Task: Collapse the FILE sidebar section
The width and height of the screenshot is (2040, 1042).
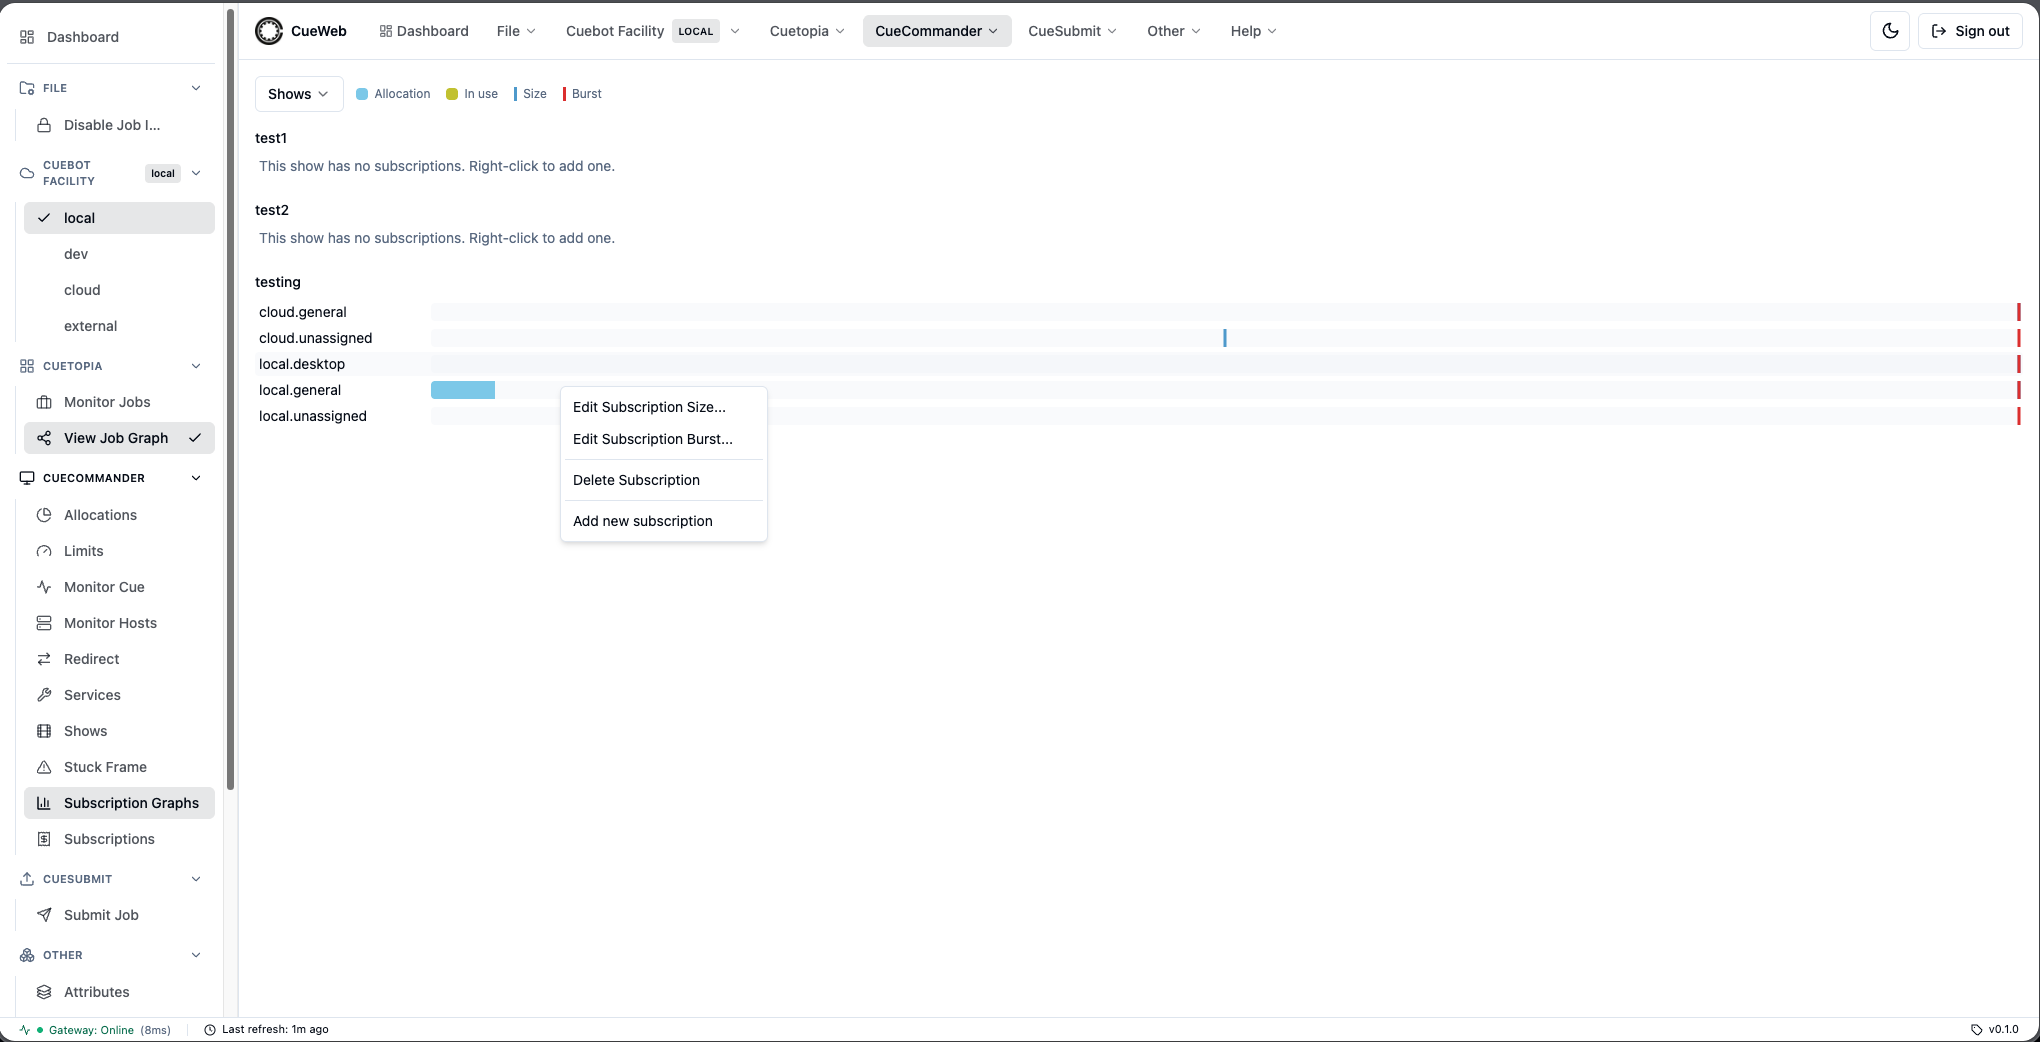Action: [196, 88]
